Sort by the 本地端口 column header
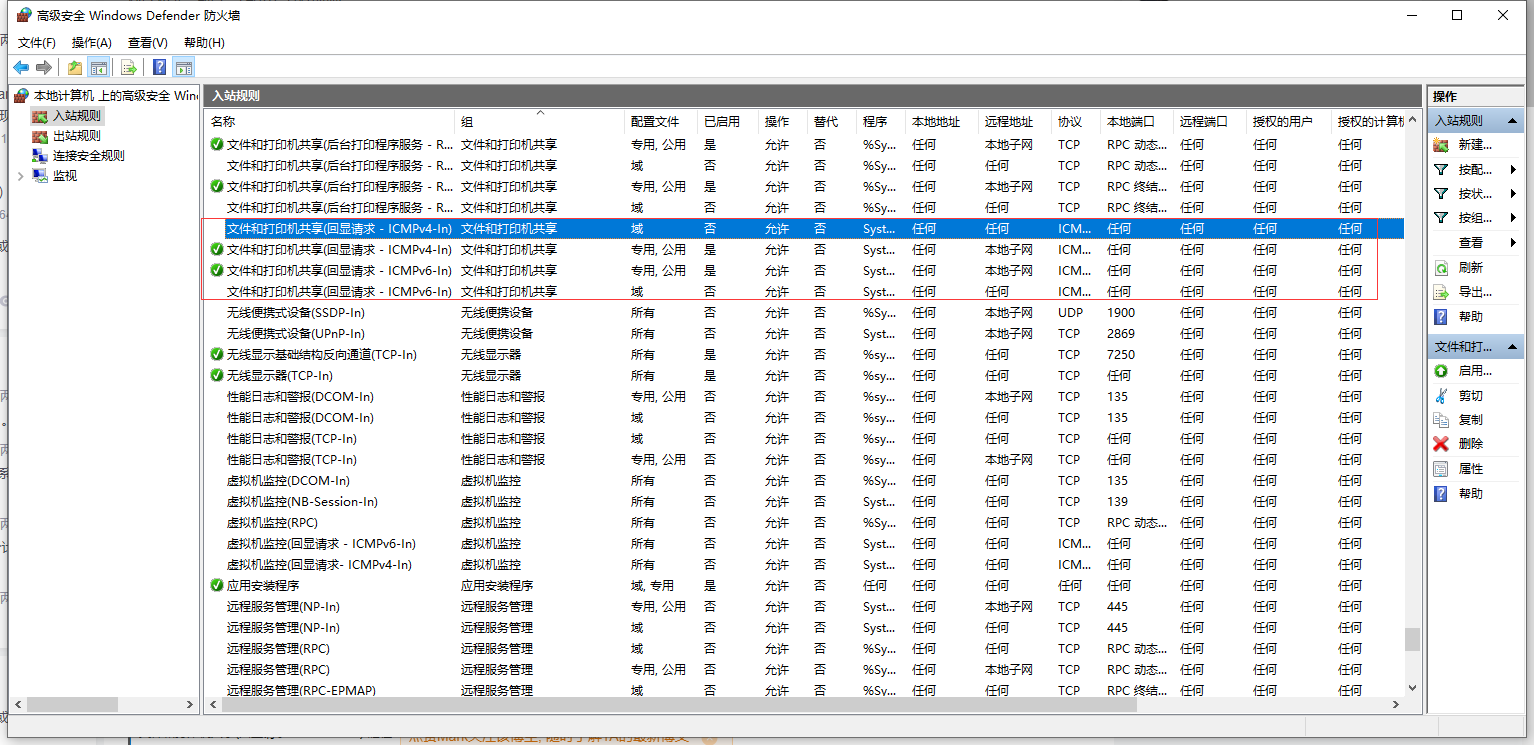The width and height of the screenshot is (1534, 745). pyautogui.click(x=1137, y=122)
